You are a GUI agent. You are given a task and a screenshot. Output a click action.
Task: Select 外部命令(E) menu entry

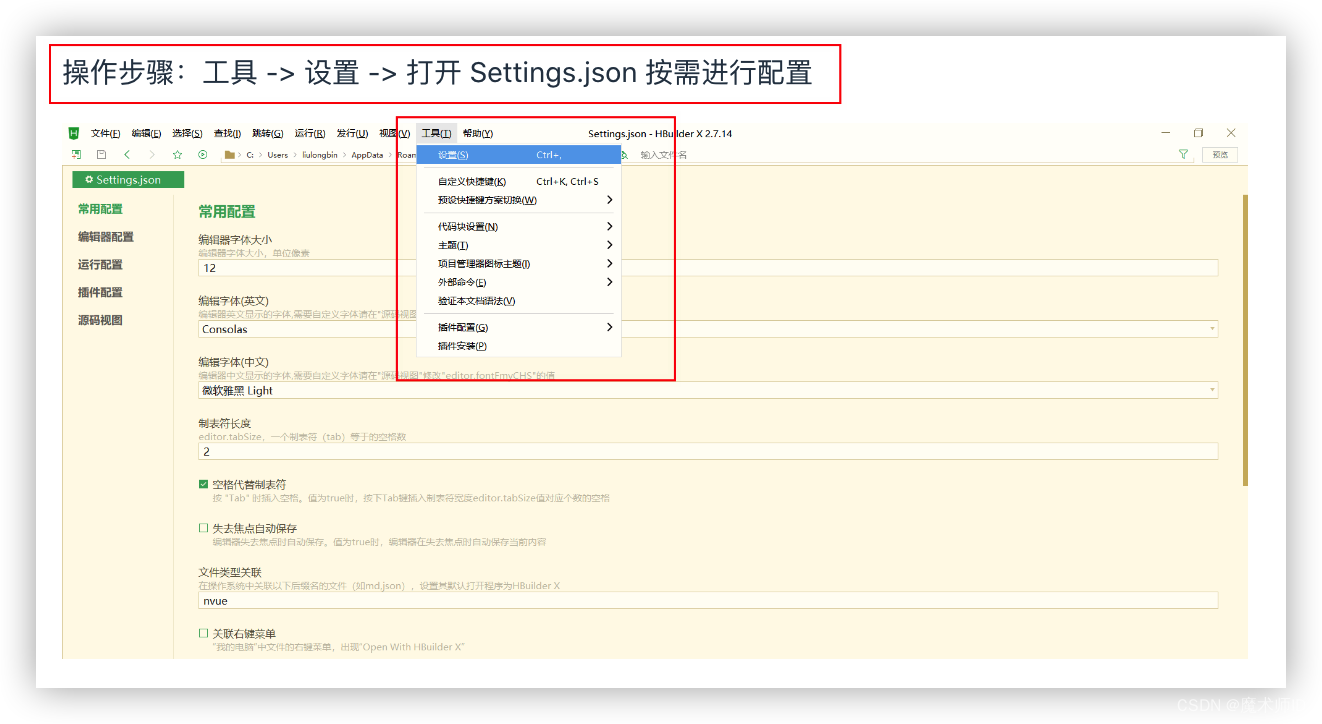pos(519,282)
